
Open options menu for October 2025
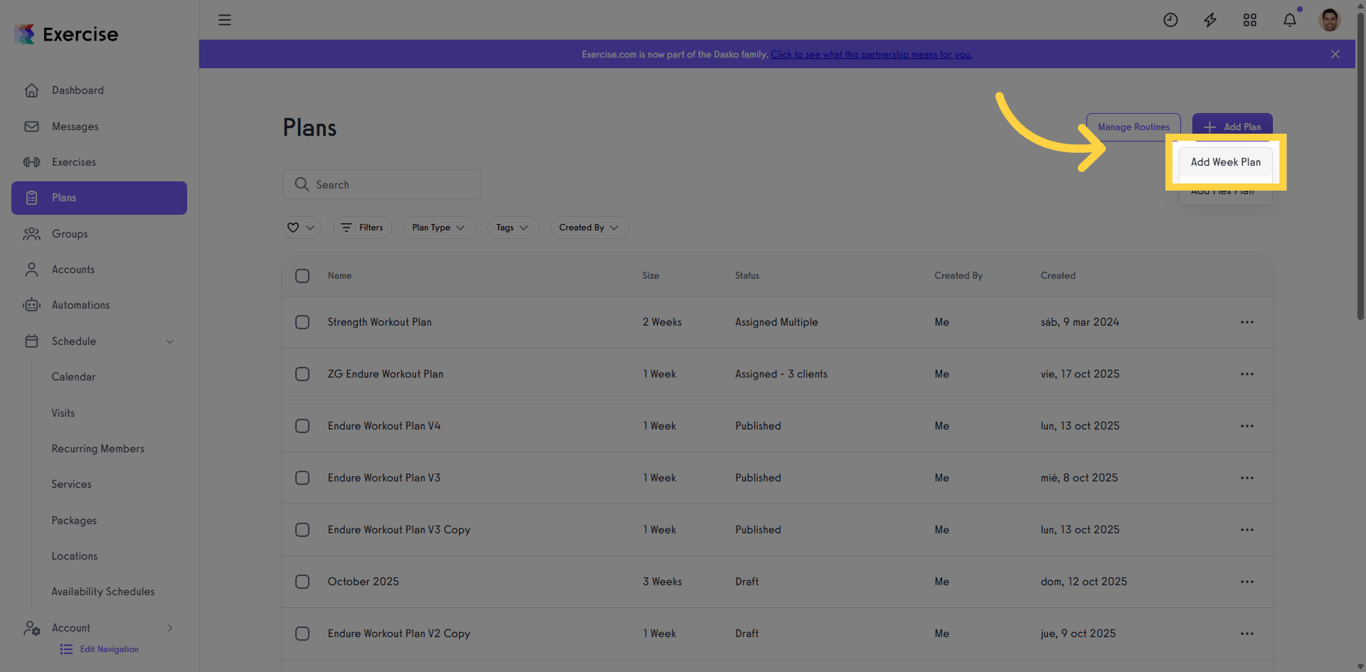1247,582
